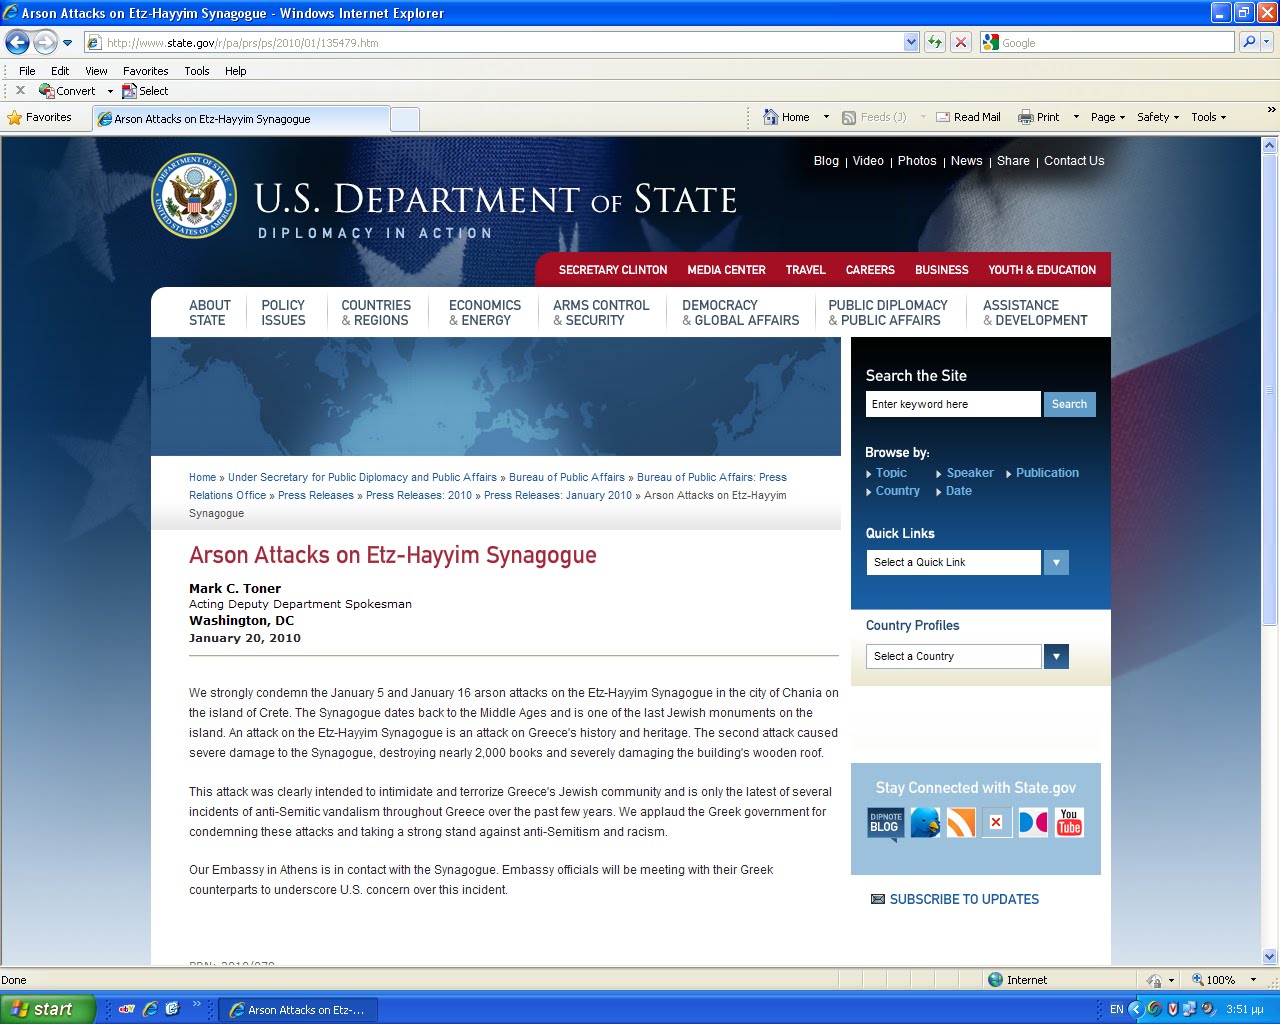This screenshot has height=1024, width=1280.
Task: Click the Arson Attacks taskbar window button
Action: click(298, 1010)
